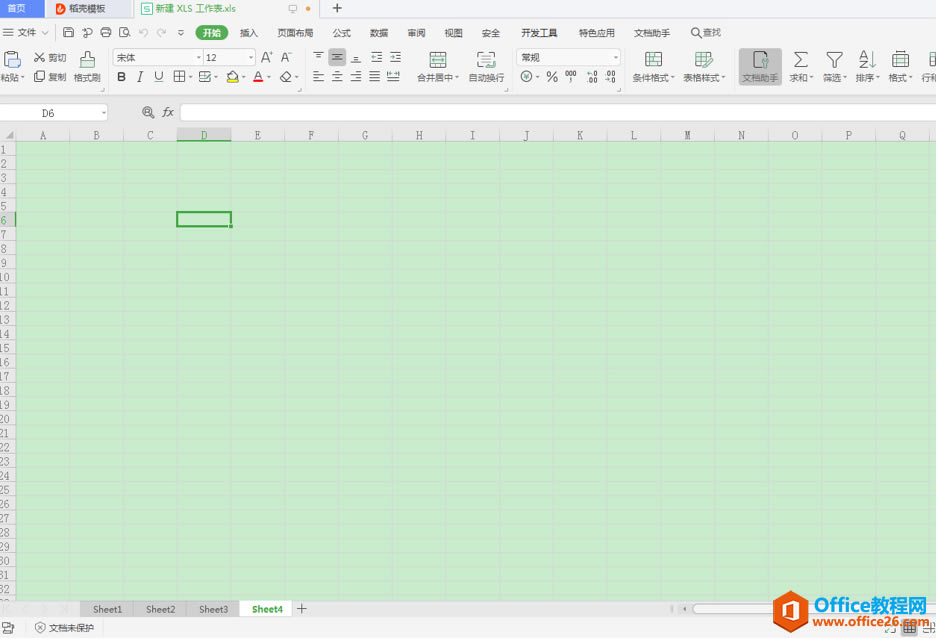Toggle bold formatting on selected cell
Screen dimensions: 936x639
(121, 77)
